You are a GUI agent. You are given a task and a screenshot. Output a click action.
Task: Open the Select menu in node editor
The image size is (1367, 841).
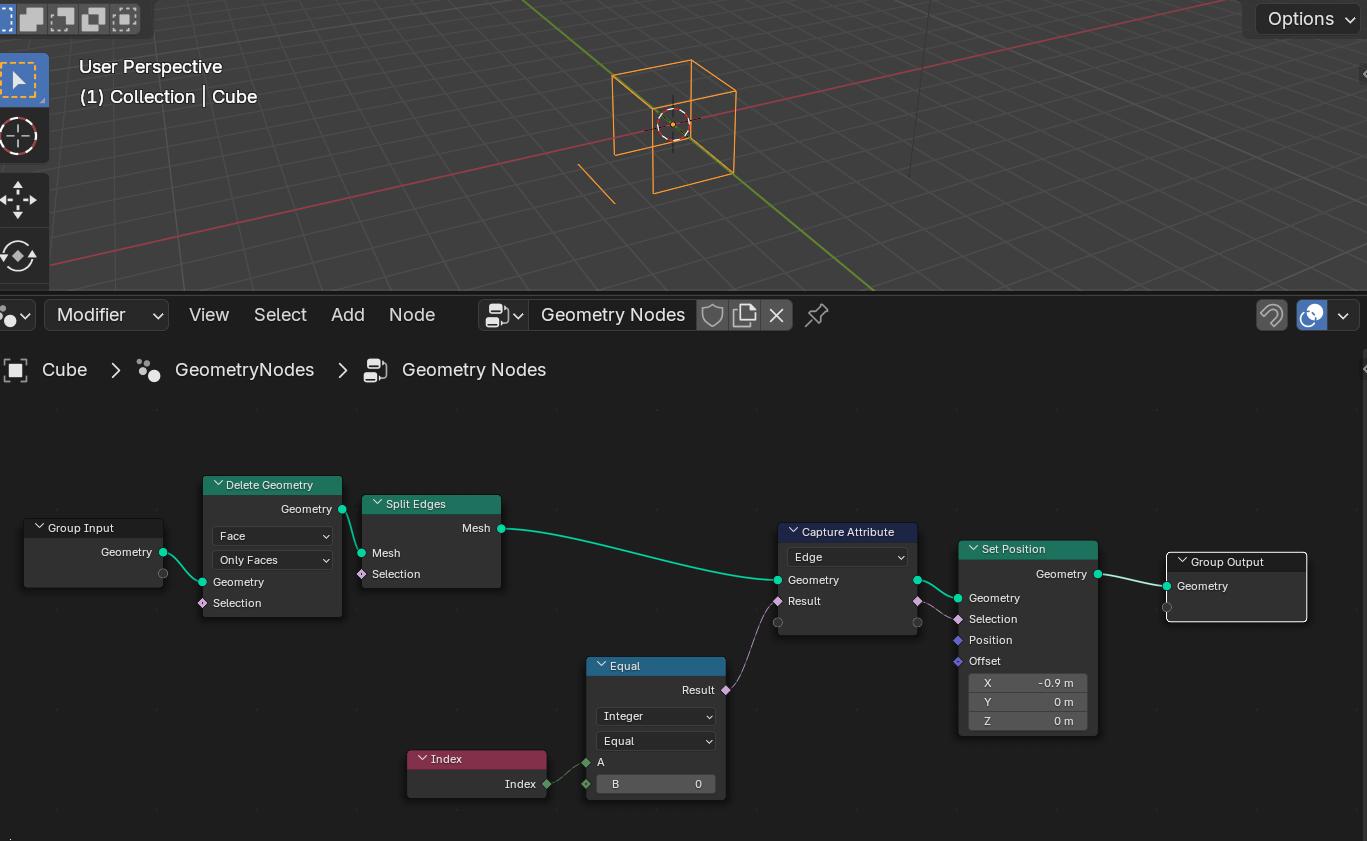(x=280, y=315)
